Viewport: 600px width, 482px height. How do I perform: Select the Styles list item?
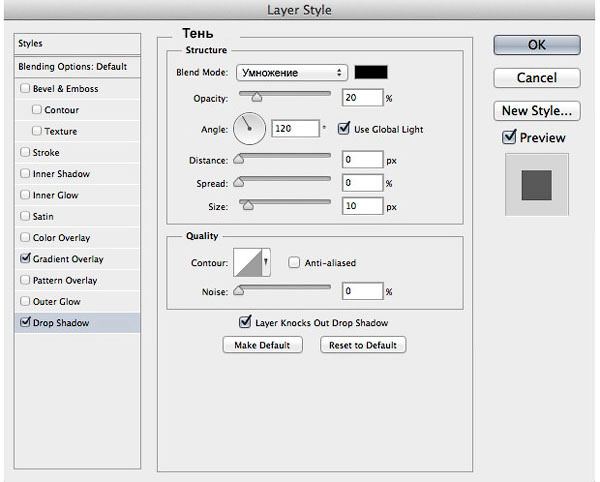tap(77, 44)
